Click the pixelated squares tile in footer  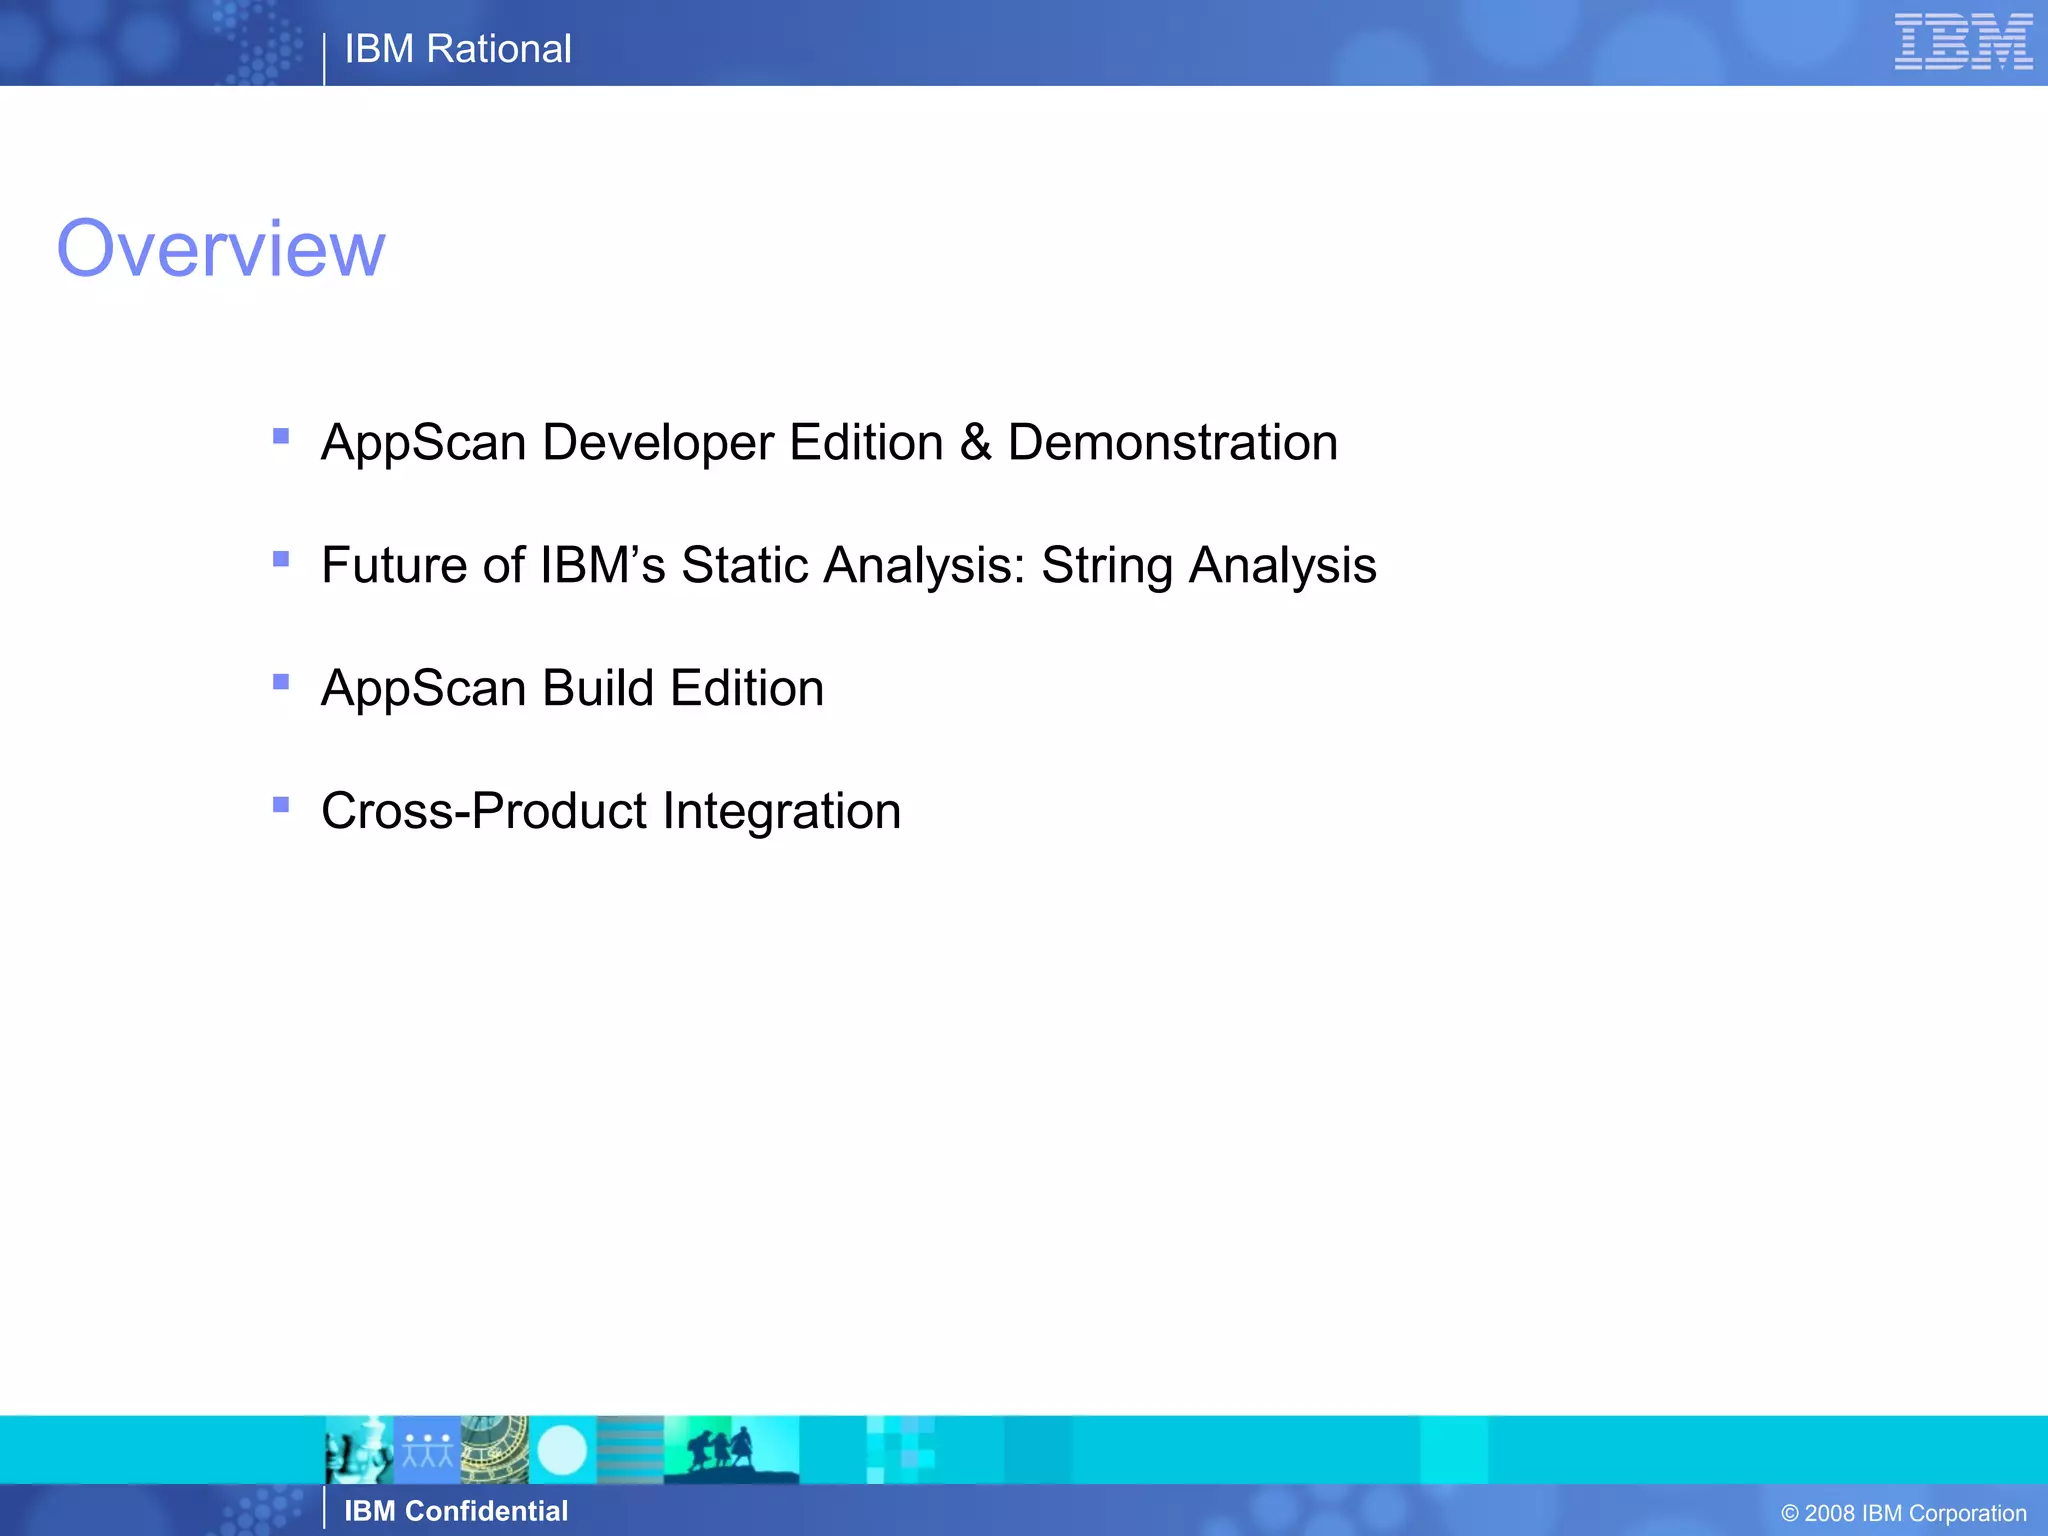(x=900, y=1449)
